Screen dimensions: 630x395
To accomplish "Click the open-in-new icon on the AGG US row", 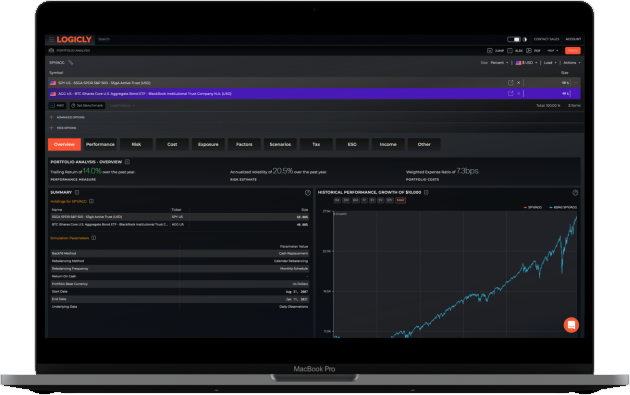I will pyautogui.click(x=511, y=94).
